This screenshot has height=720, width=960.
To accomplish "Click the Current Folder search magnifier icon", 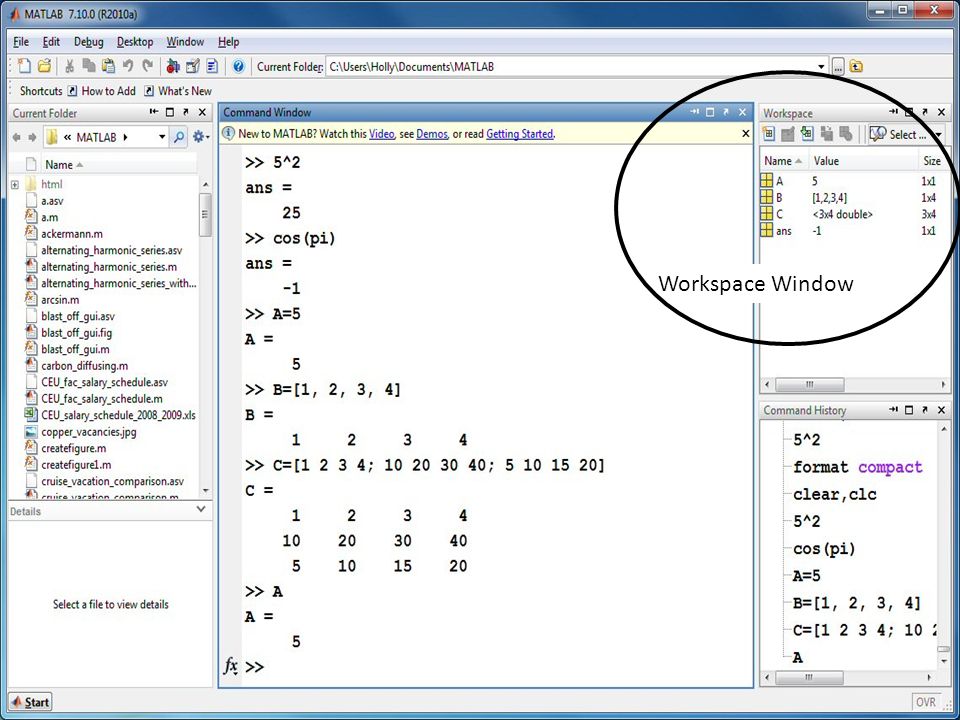I will [179, 137].
